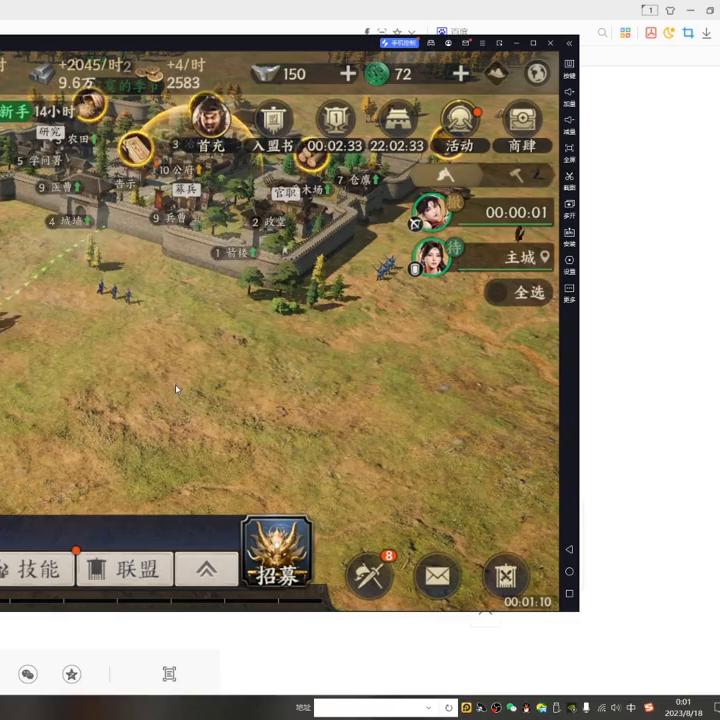Open the mail envelope icon in game
Screen dimensions: 720x720
[x=438, y=575]
